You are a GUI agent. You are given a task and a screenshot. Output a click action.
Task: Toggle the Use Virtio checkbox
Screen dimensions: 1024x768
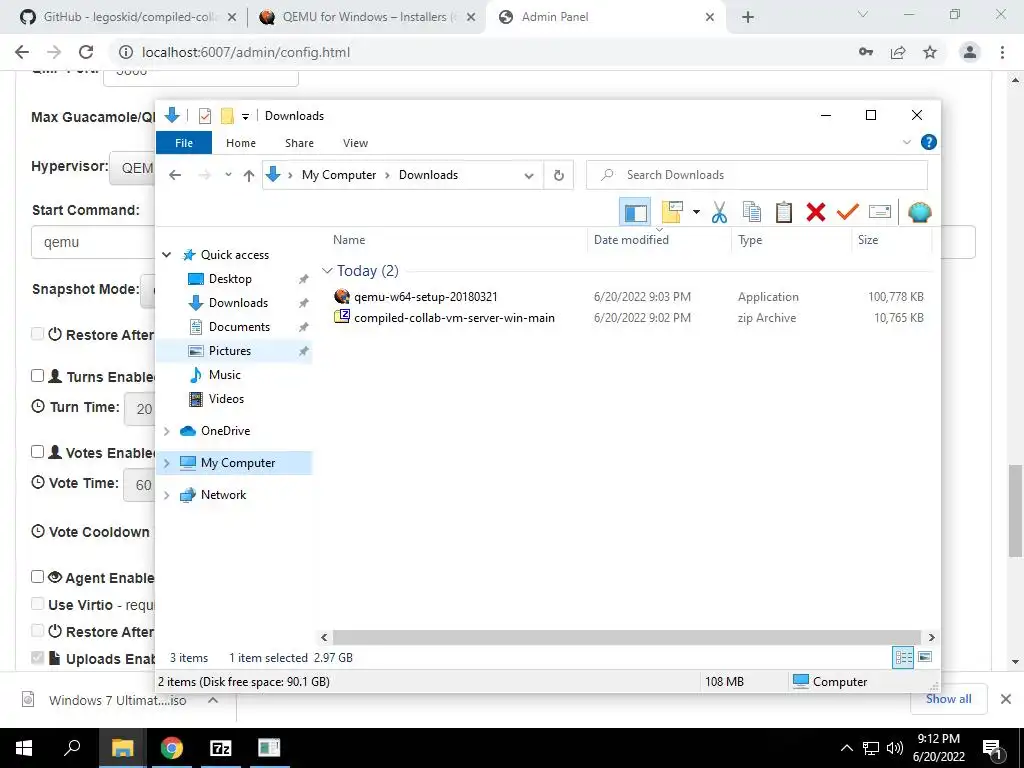tap(37, 604)
